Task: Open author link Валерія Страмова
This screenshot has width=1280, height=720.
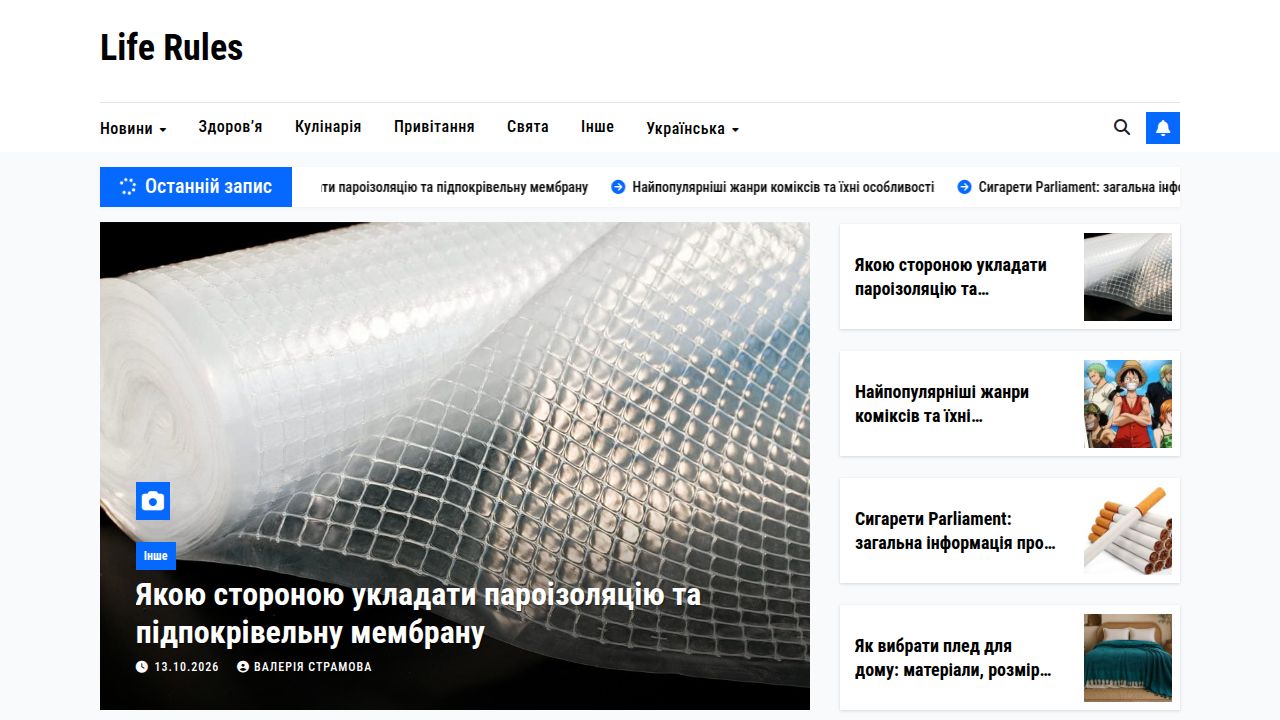Action: point(313,667)
